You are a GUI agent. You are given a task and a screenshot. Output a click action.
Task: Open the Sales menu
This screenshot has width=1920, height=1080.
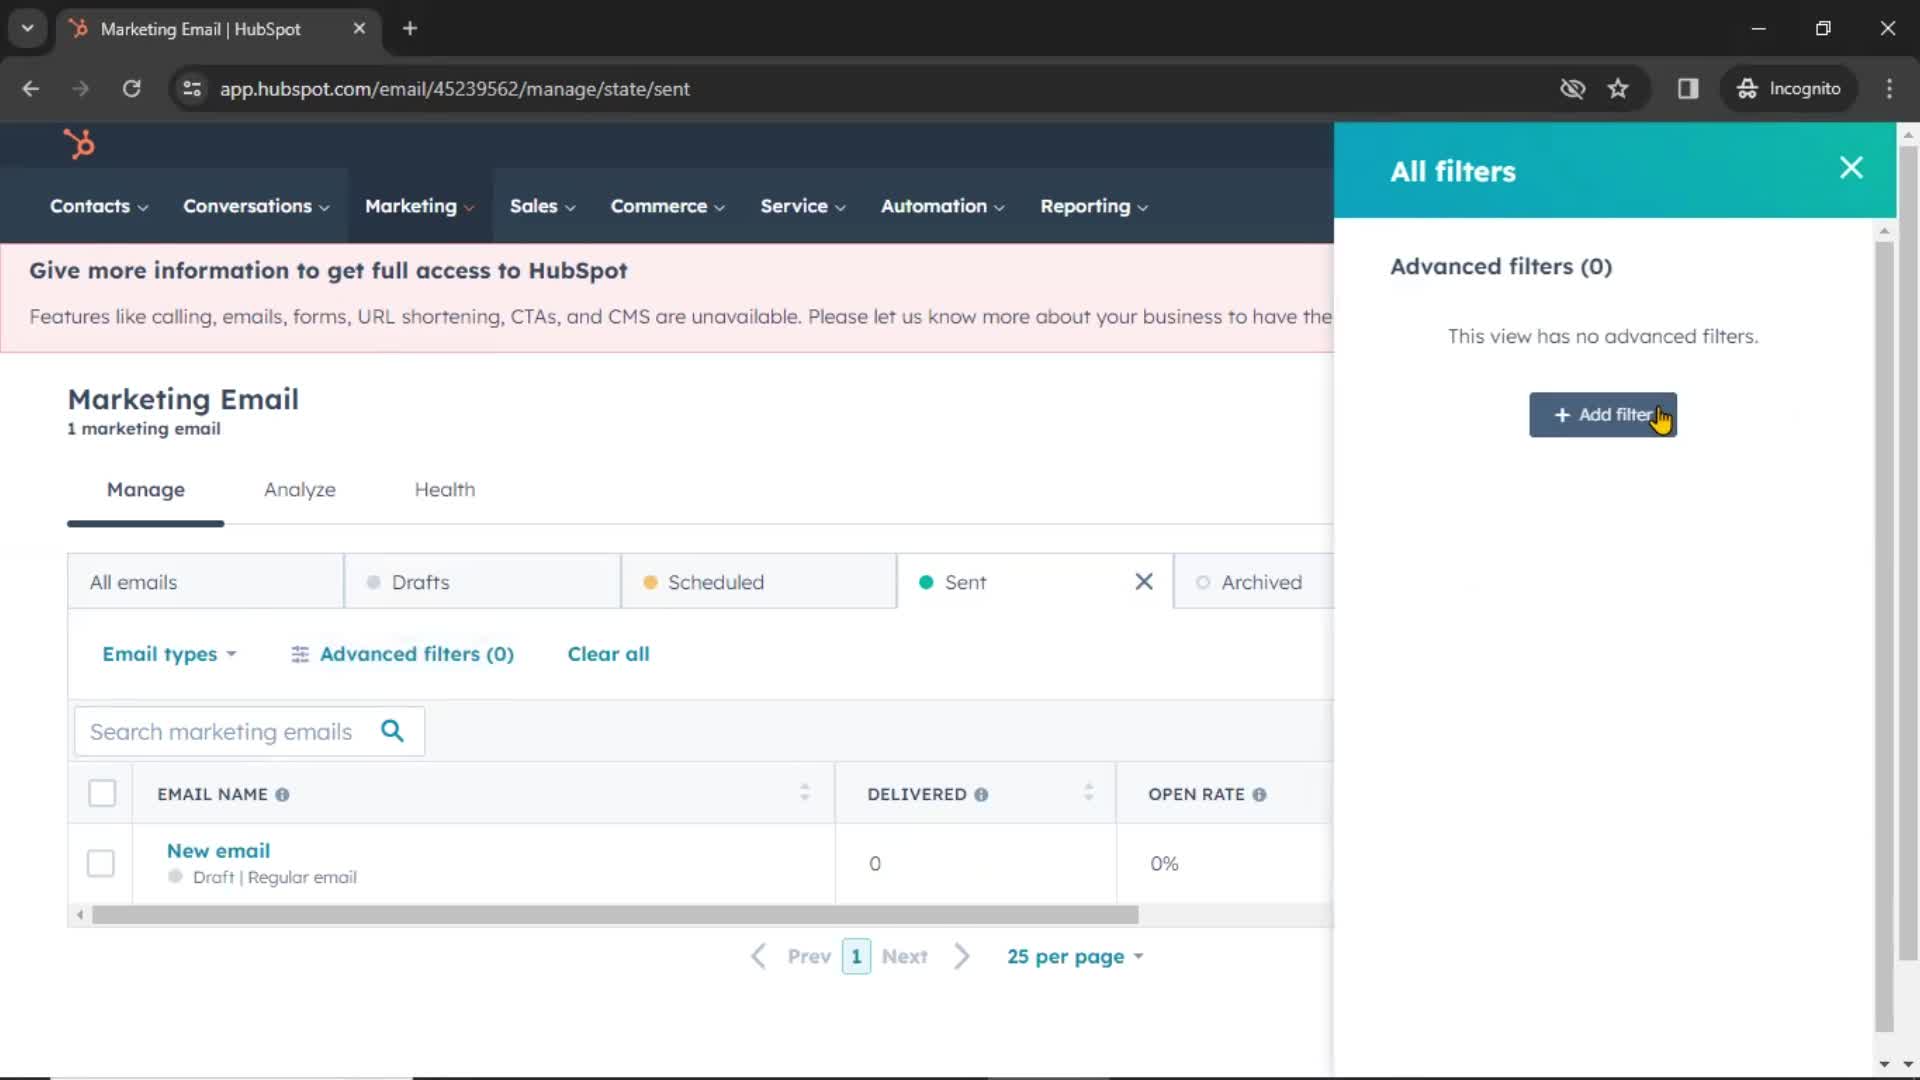click(542, 206)
